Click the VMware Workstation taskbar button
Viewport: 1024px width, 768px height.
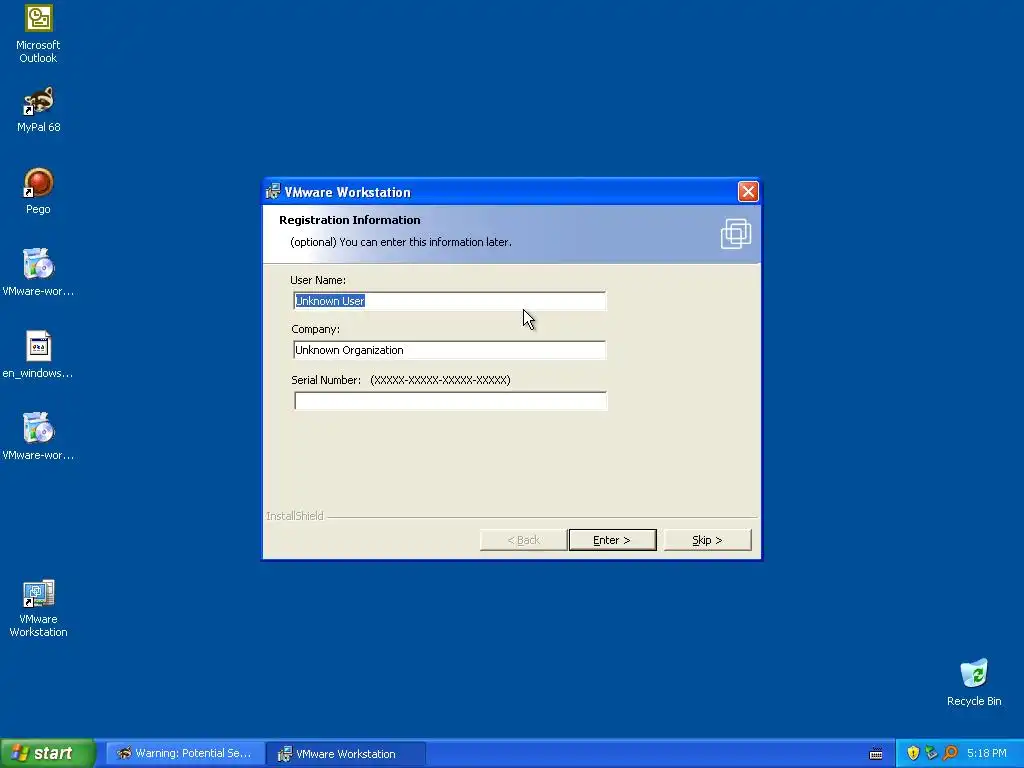tap(346, 754)
